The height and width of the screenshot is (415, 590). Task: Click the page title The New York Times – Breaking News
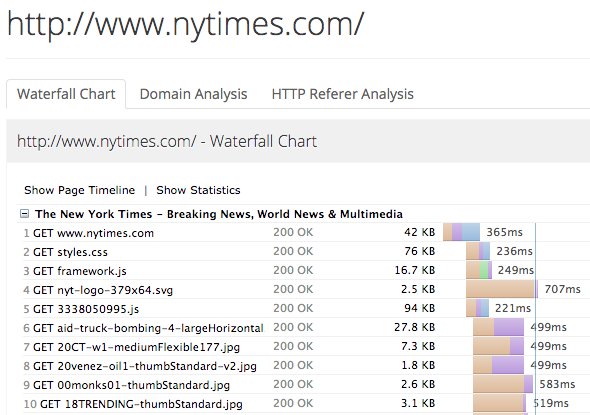pyautogui.click(x=219, y=214)
